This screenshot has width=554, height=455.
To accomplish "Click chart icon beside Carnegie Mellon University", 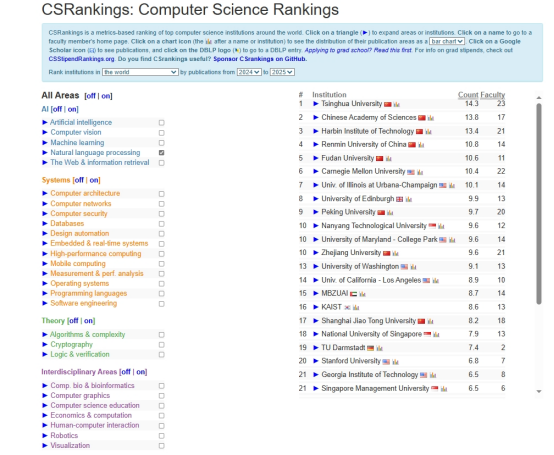I will pos(420,172).
